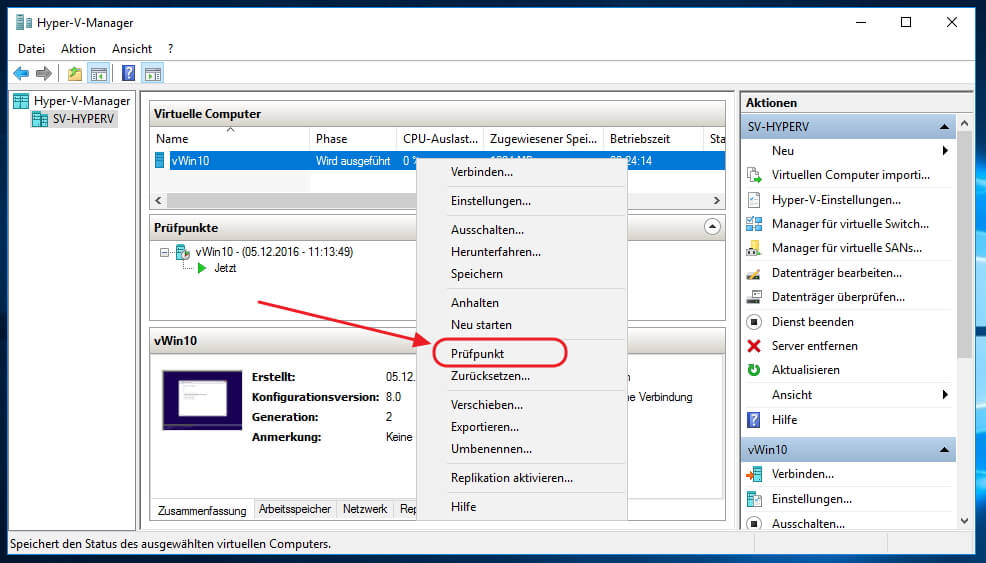Viewport: 986px width, 563px height.
Task: Open the Aktion menu
Action: [x=79, y=48]
